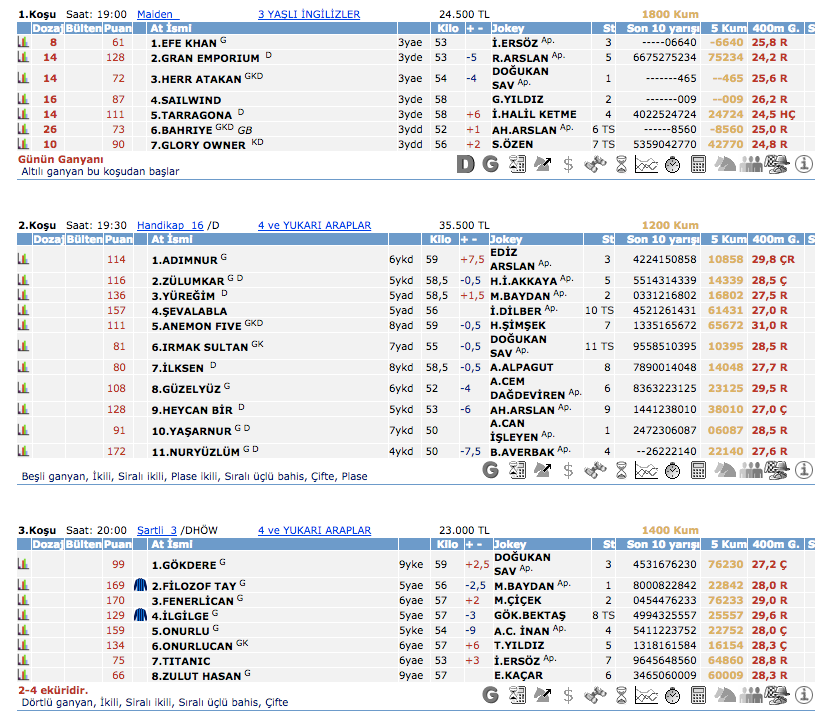Open the 3 YAŞLI İNGİLİZLER link
Viewport: 835px width, 722px height.
coord(309,15)
